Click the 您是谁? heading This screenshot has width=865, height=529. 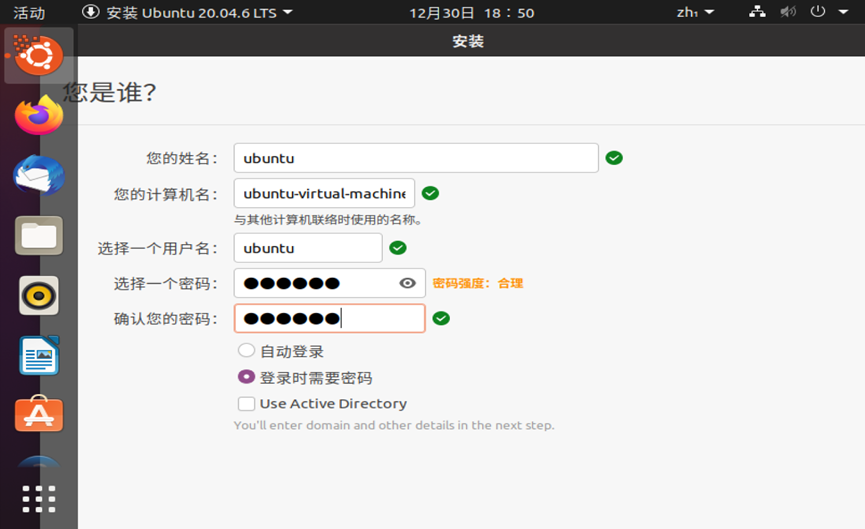click(109, 92)
